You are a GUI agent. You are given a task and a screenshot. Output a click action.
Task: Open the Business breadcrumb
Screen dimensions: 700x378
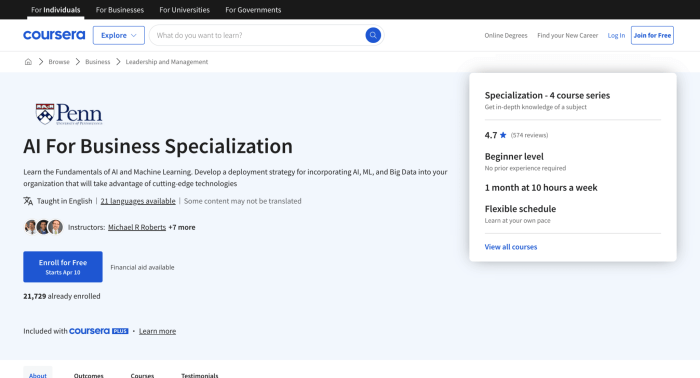coord(97,62)
